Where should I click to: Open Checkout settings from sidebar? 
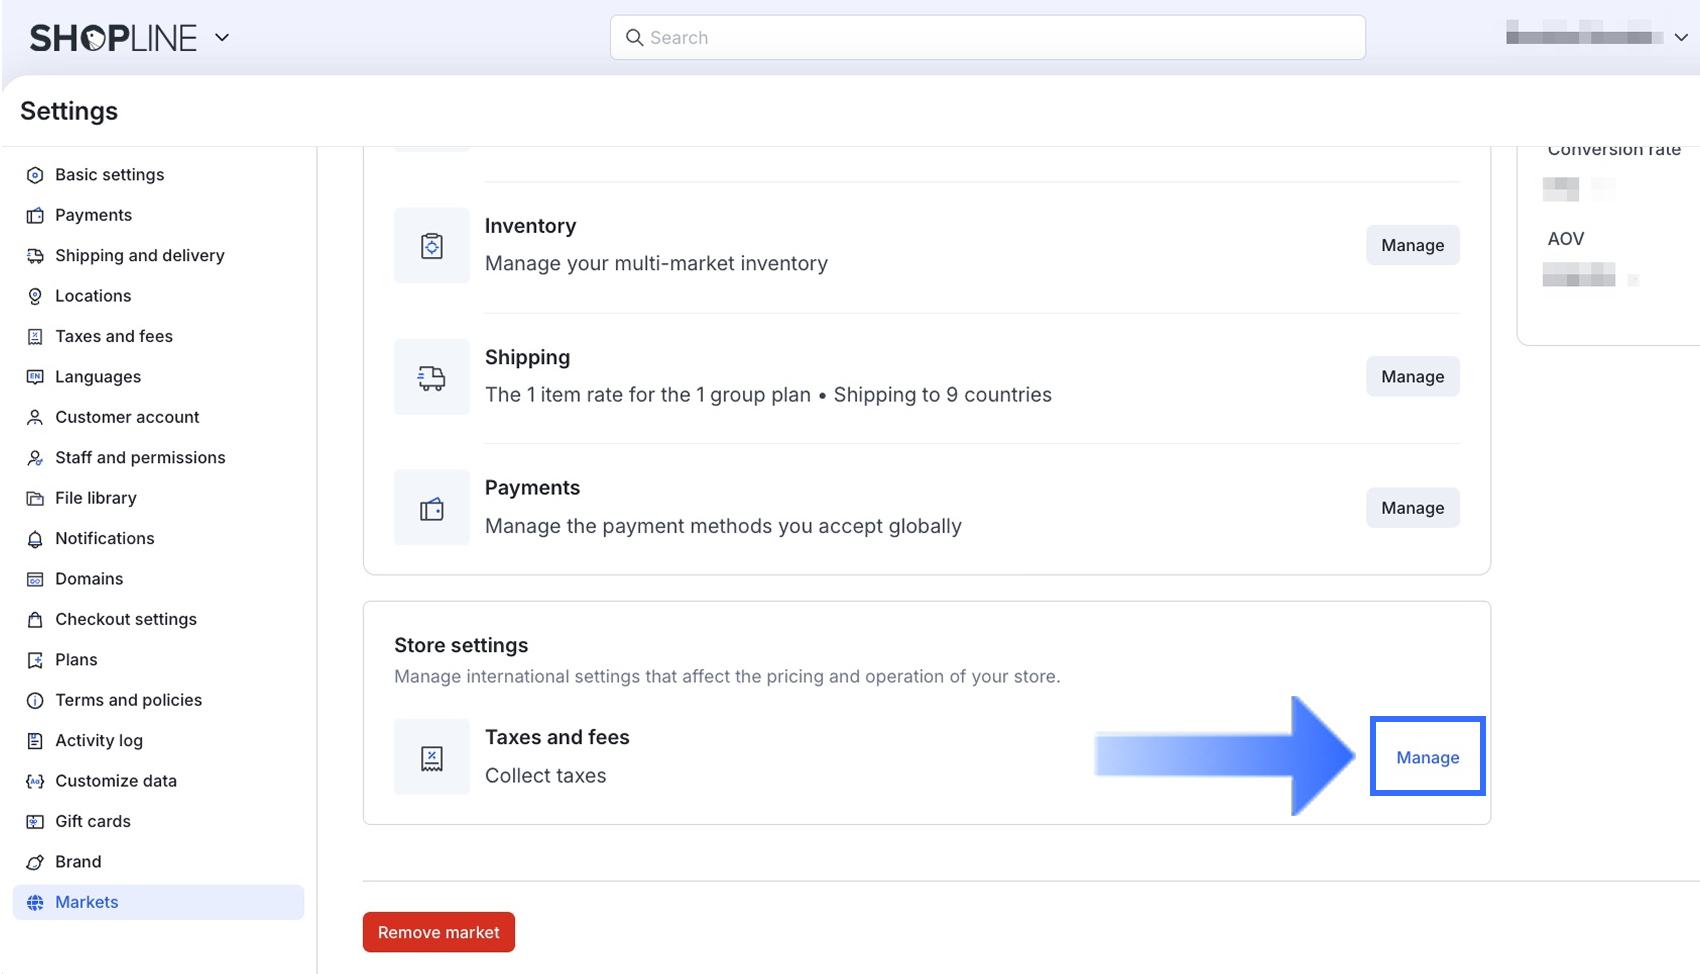pos(126,620)
